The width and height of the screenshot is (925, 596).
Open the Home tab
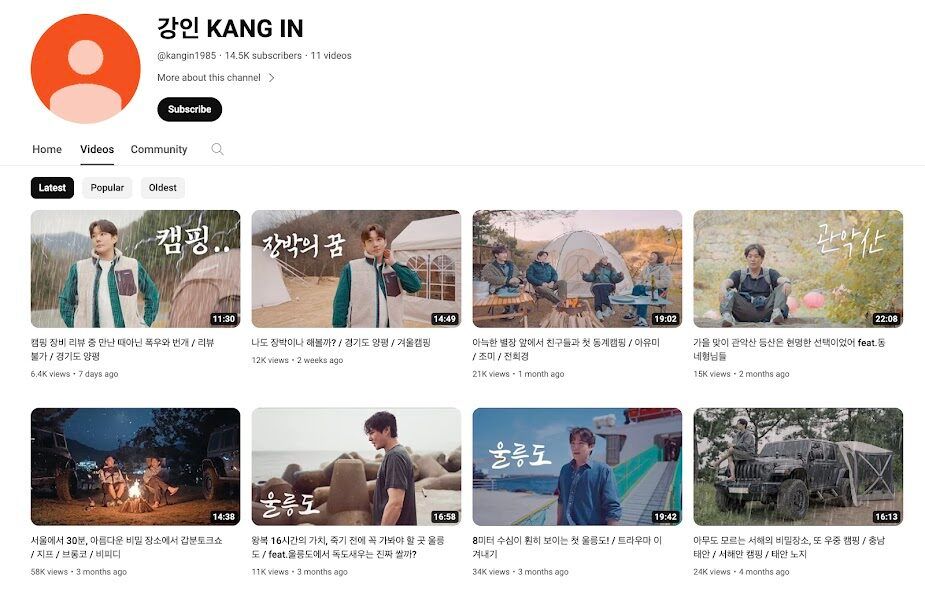47,149
